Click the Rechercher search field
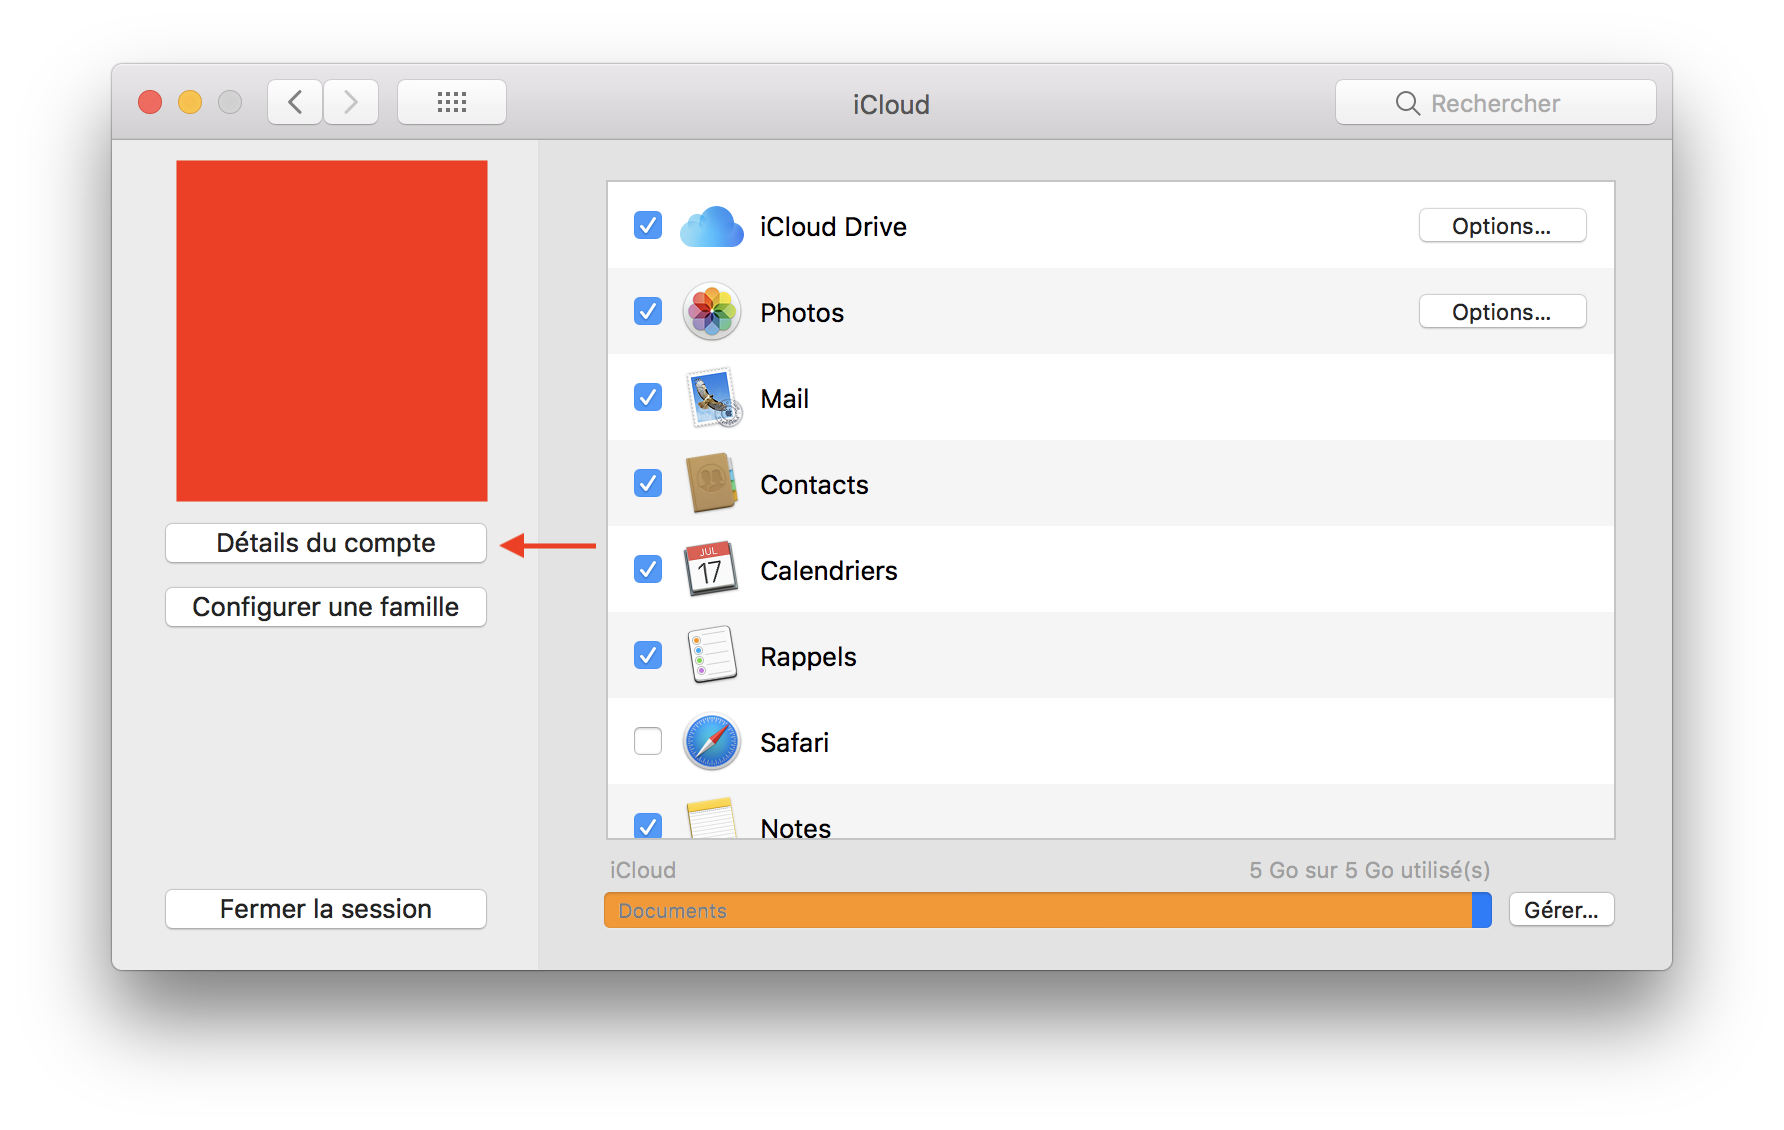 (1496, 103)
